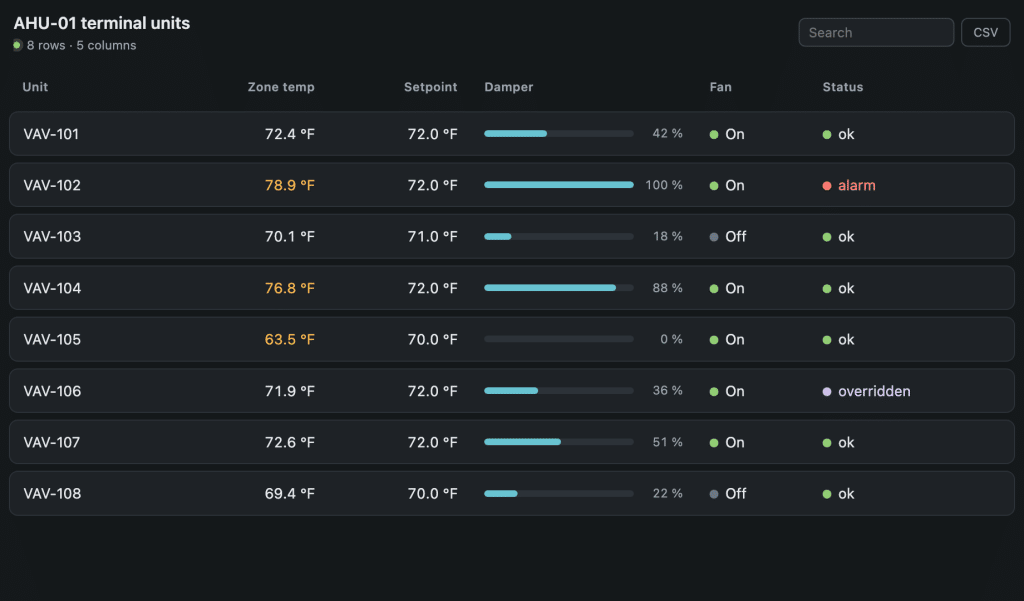This screenshot has width=1024, height=601.
Task: Click the green fan dot in VAV-106 row
Action: (x=714, y=392)
